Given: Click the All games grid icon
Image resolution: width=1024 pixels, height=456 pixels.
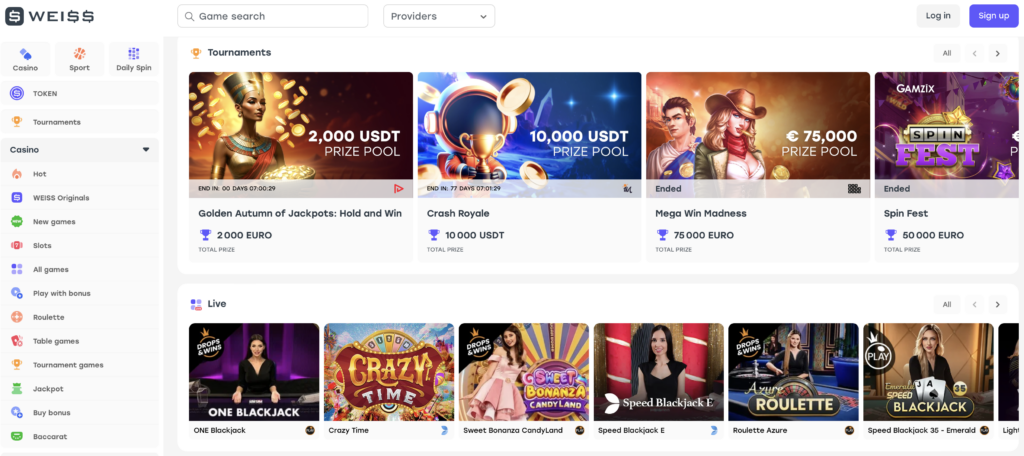Looking at the screenshot, I should tap(17, 269).
